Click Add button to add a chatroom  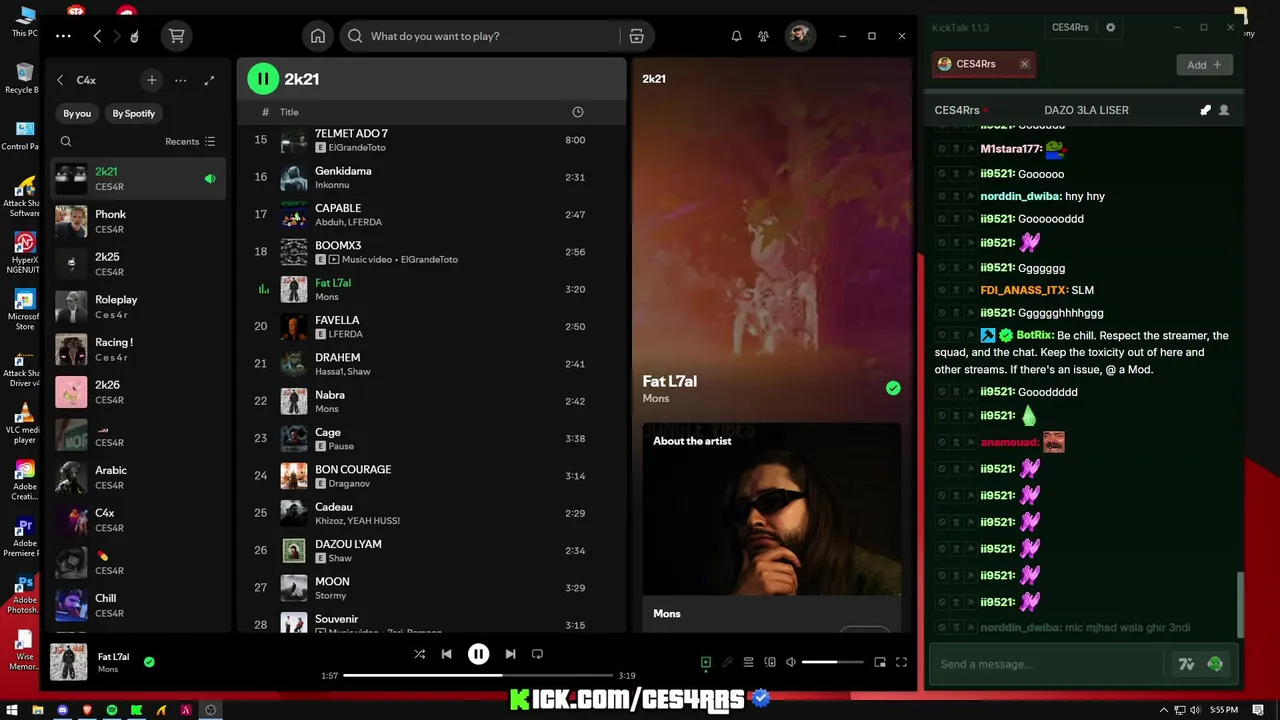pos(1204,65)
